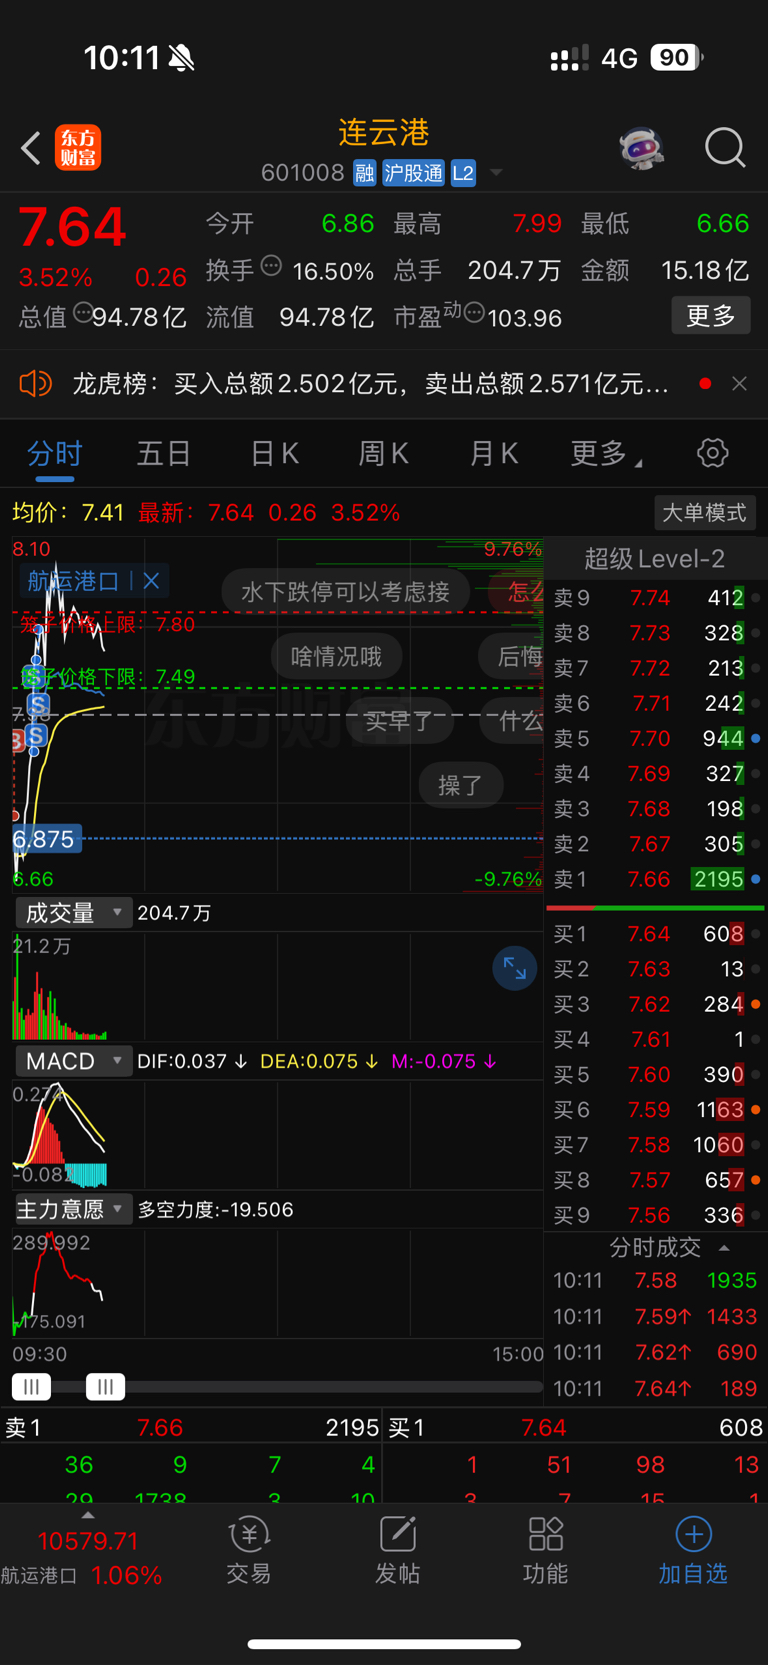Tap the 水下跌停可以考虑接 comment bubble
The width and height of the screenshot is (769, 1665).
pos(345,592)
